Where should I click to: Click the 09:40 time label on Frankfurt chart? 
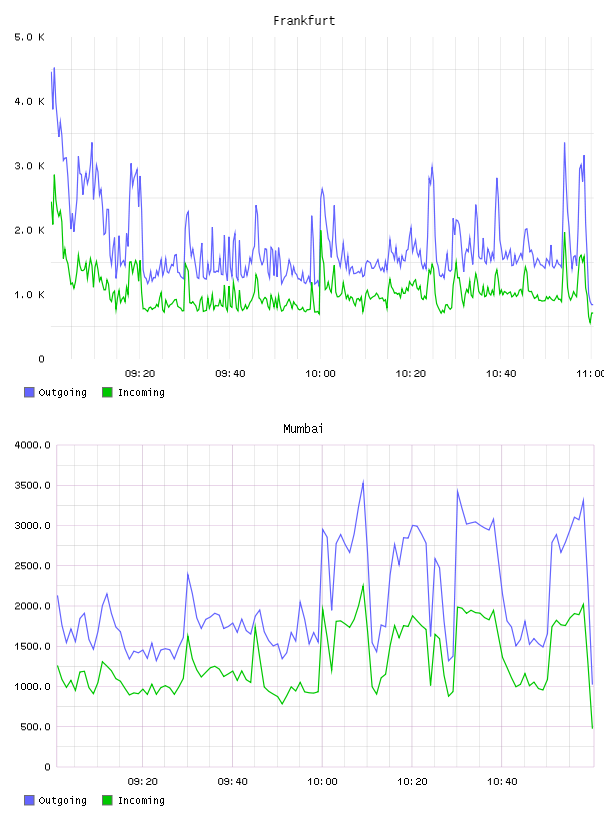point(230,374)
